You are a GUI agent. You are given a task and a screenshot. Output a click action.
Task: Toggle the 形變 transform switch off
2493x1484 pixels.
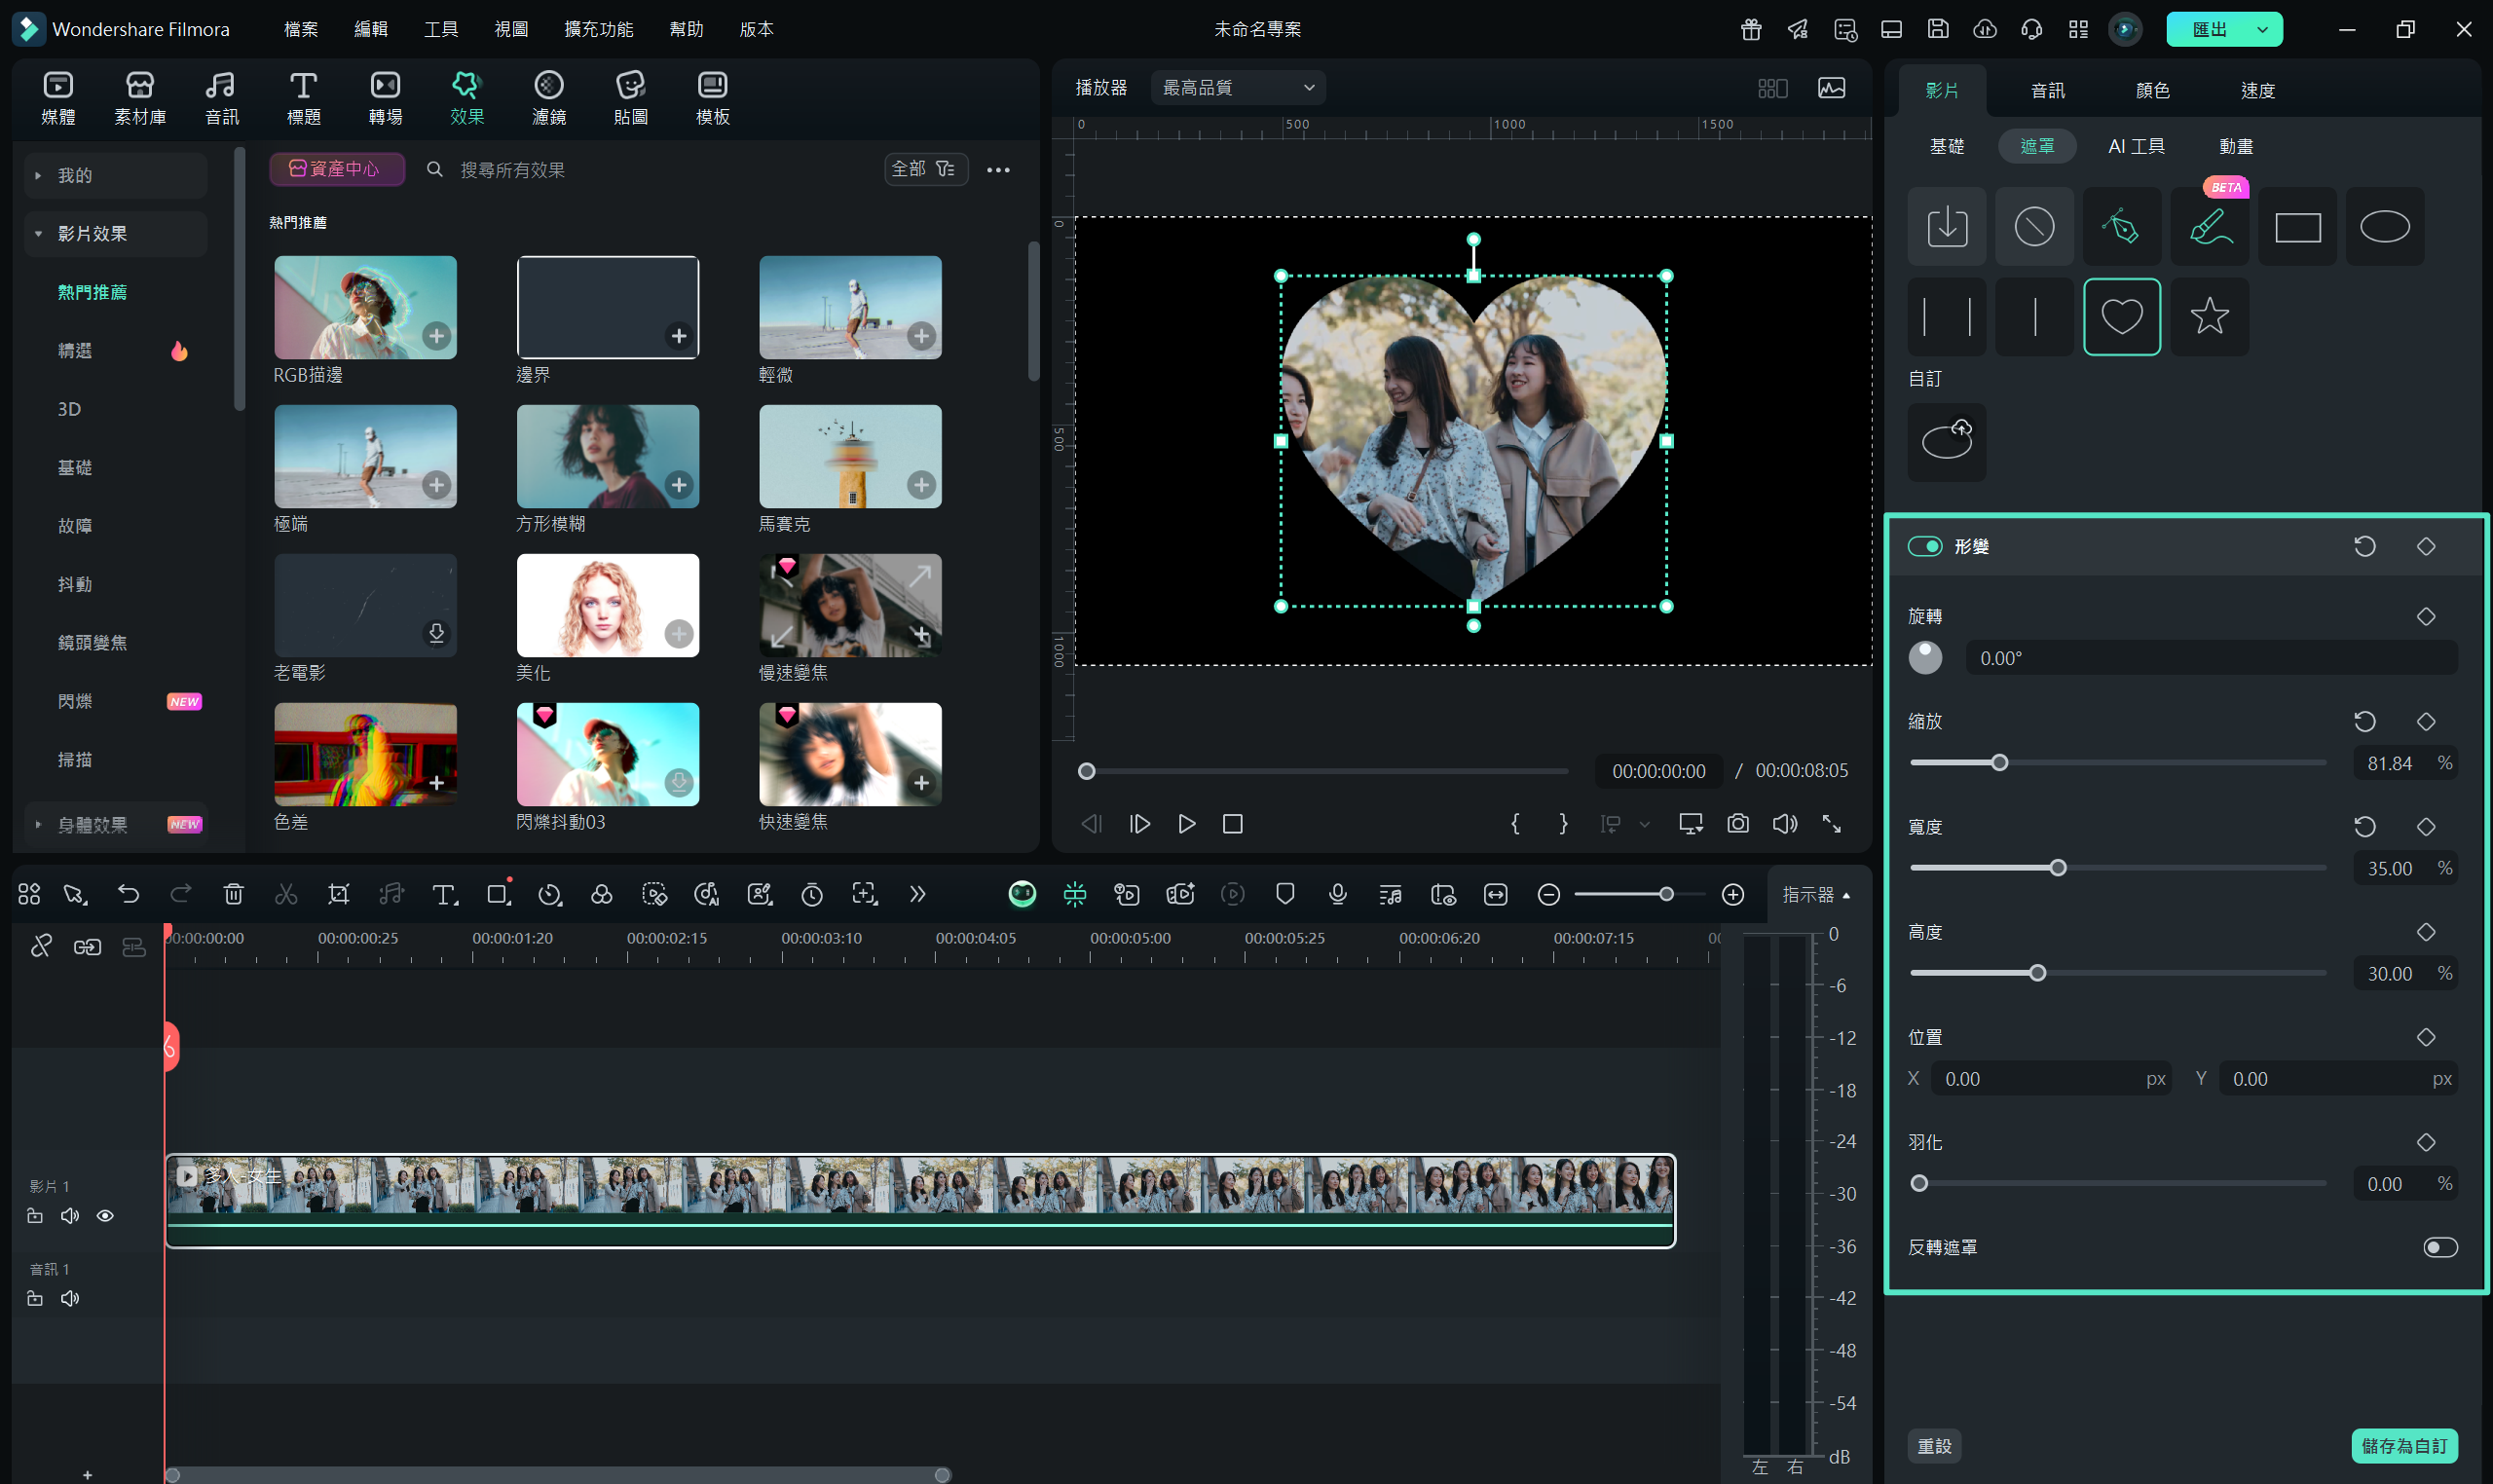[1924, 546]
